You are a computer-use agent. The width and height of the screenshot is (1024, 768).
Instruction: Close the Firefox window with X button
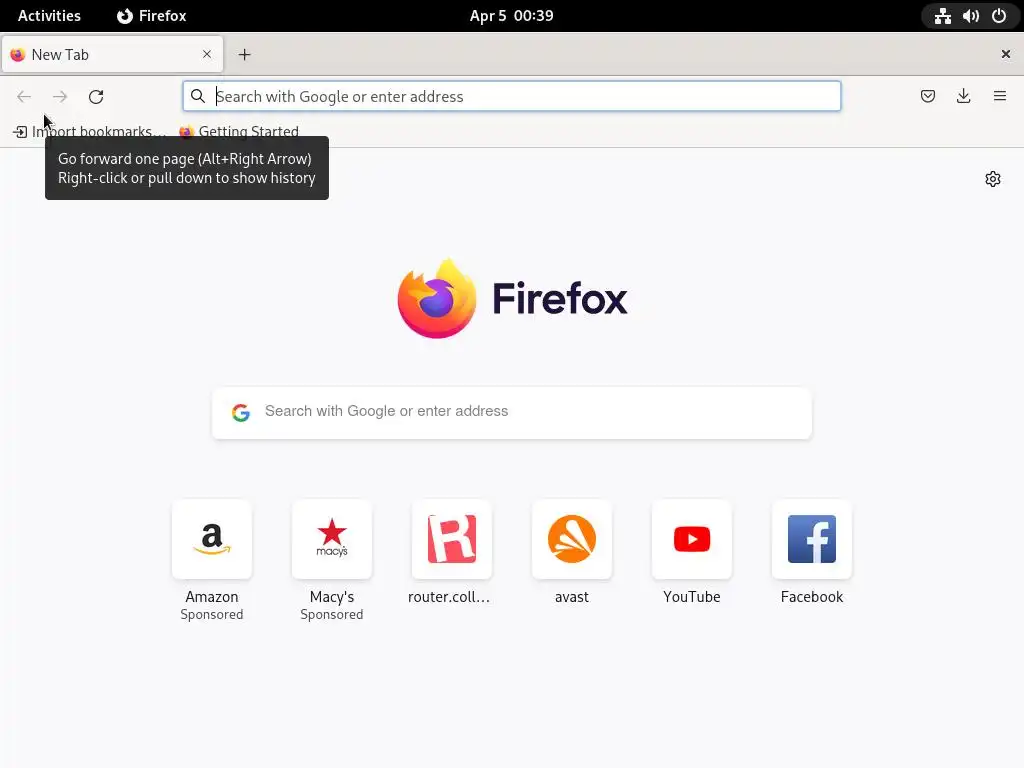[1006, 54]
